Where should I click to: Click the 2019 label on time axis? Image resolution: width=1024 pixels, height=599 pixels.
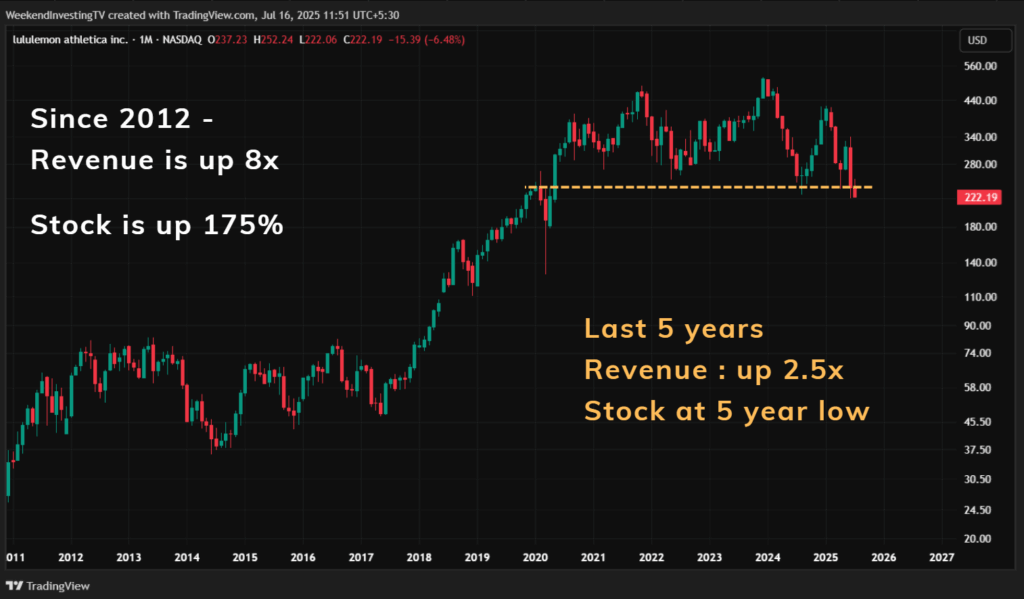click(x=477, y=557)
